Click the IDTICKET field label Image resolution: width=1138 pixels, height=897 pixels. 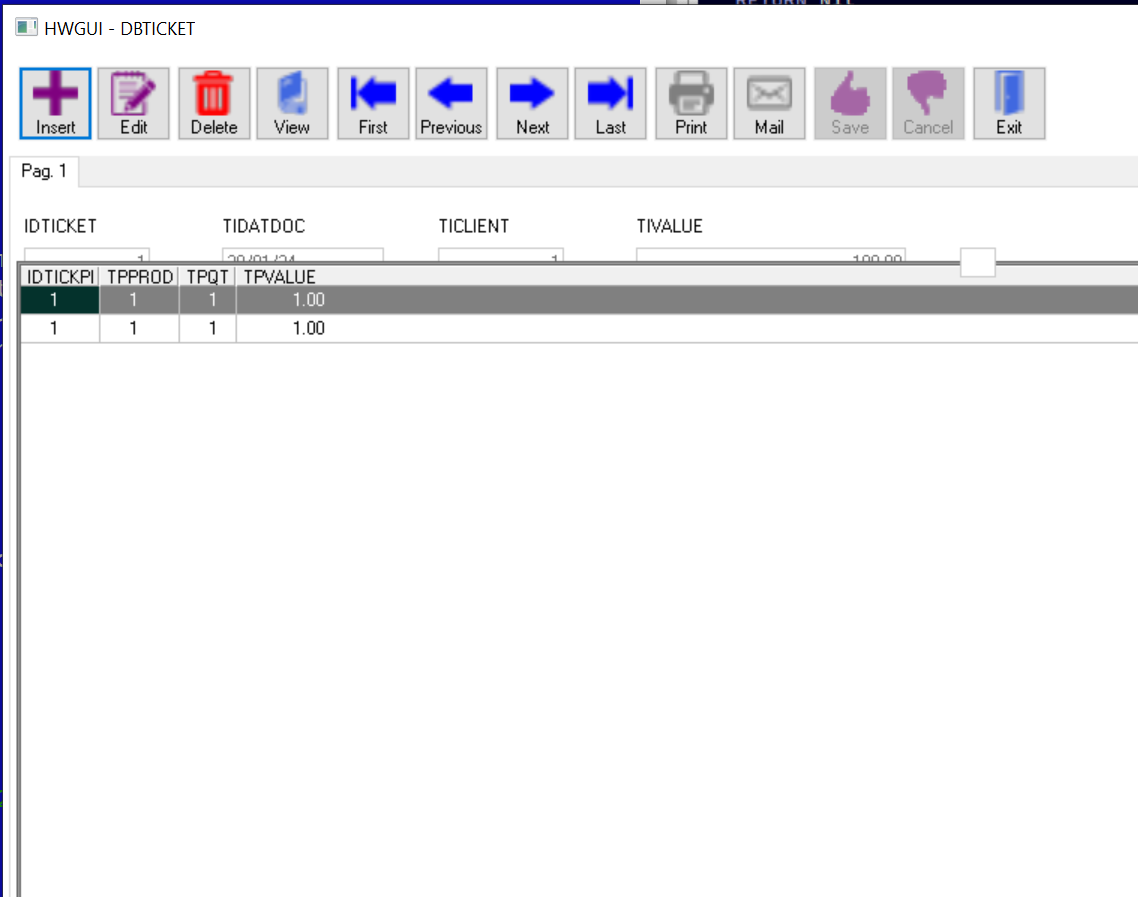tap(60, 226)
